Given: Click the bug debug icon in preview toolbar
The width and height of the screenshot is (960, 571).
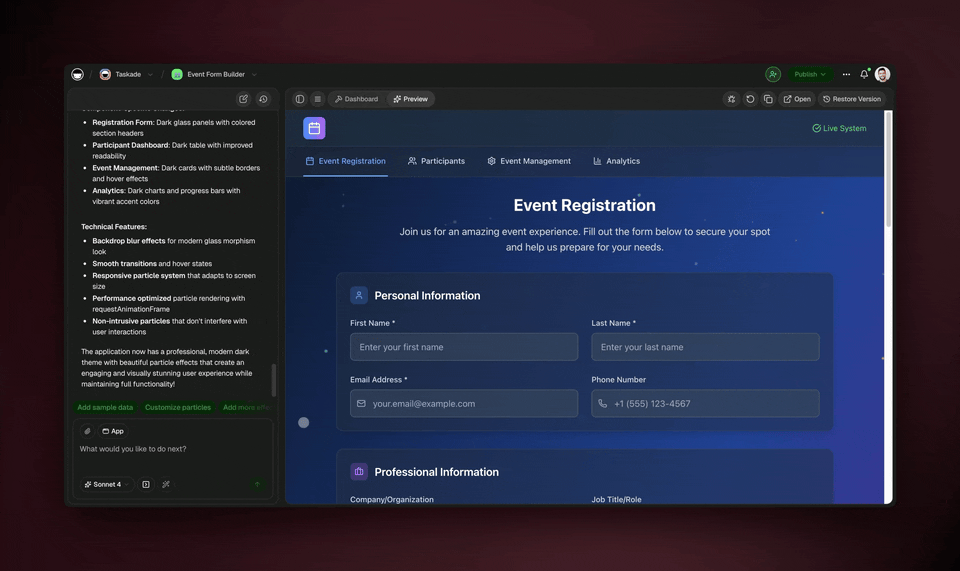Looking at the screenshot, I should pyautogui.click(x=732, y=99).
